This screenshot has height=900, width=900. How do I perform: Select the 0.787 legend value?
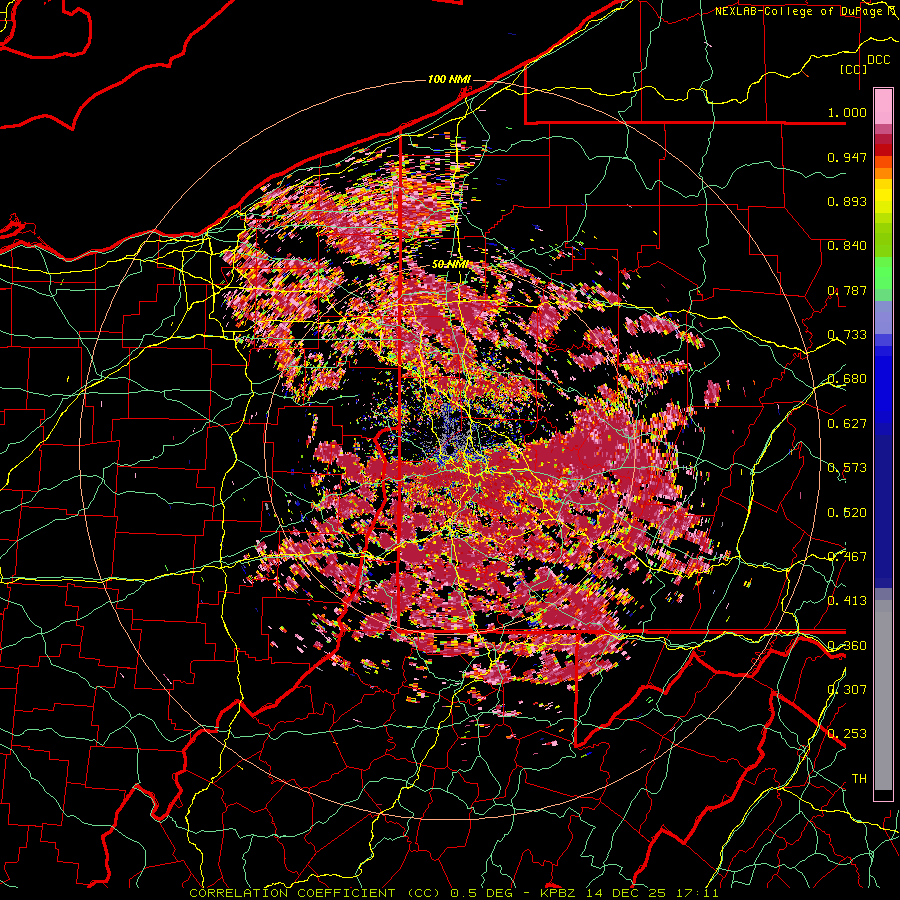tap(847, 290)
